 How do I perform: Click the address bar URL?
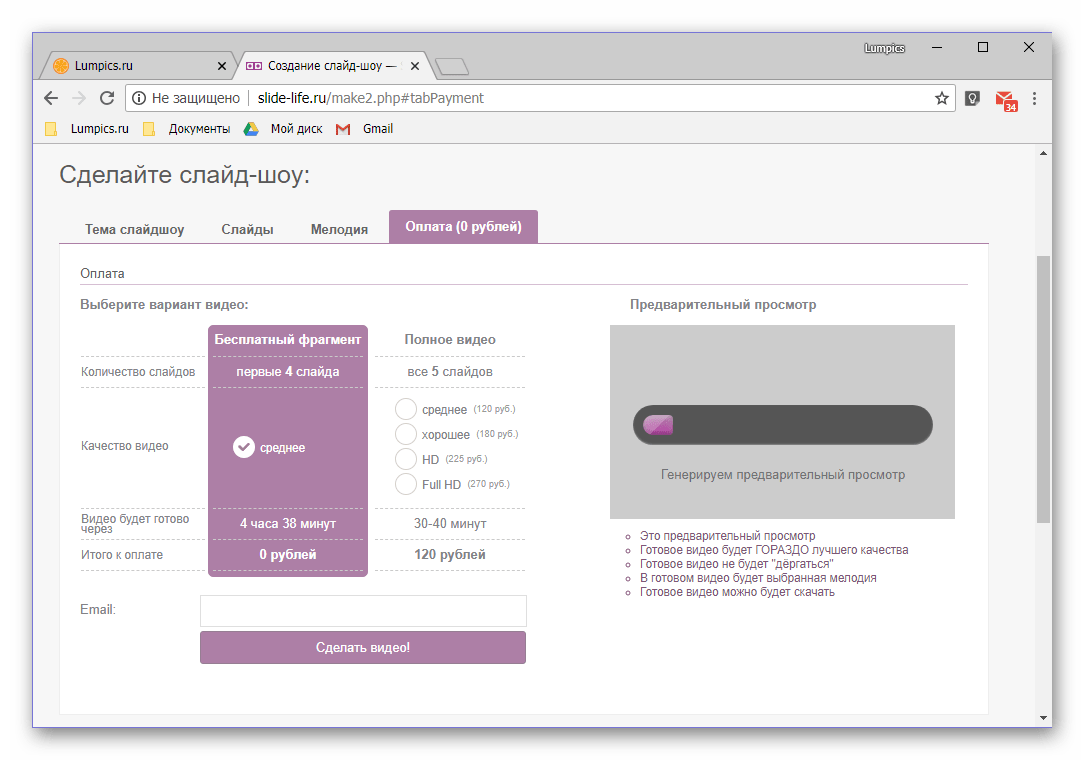pos(370,98)
